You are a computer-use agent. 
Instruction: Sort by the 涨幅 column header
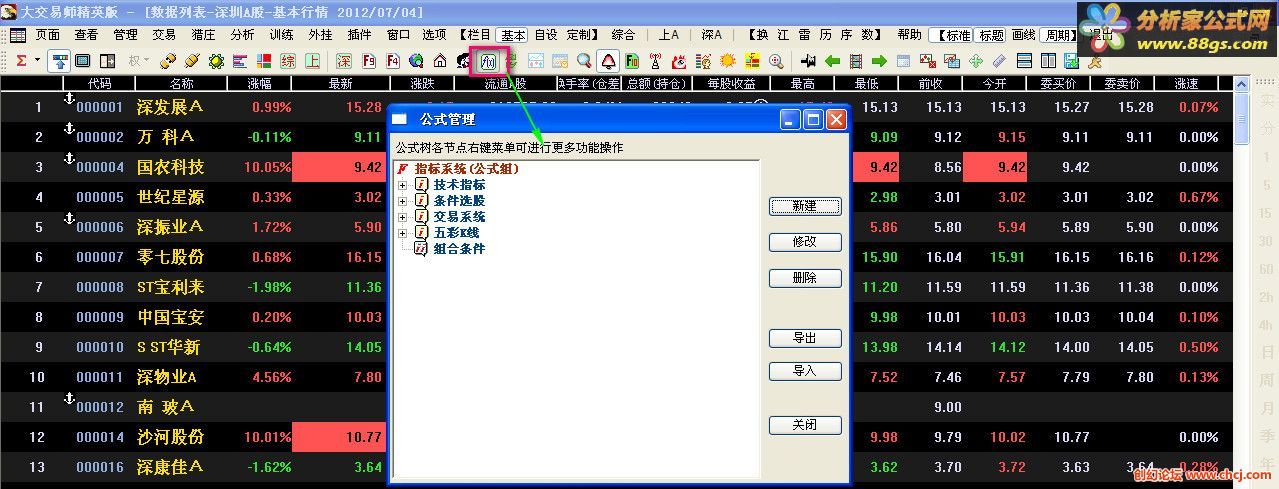coord(258,84)
